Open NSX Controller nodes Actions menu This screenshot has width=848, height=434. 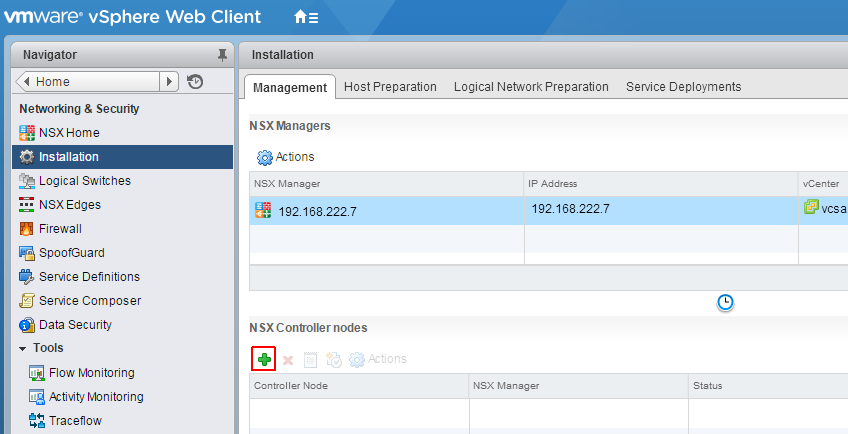click(x=378, y=359)
